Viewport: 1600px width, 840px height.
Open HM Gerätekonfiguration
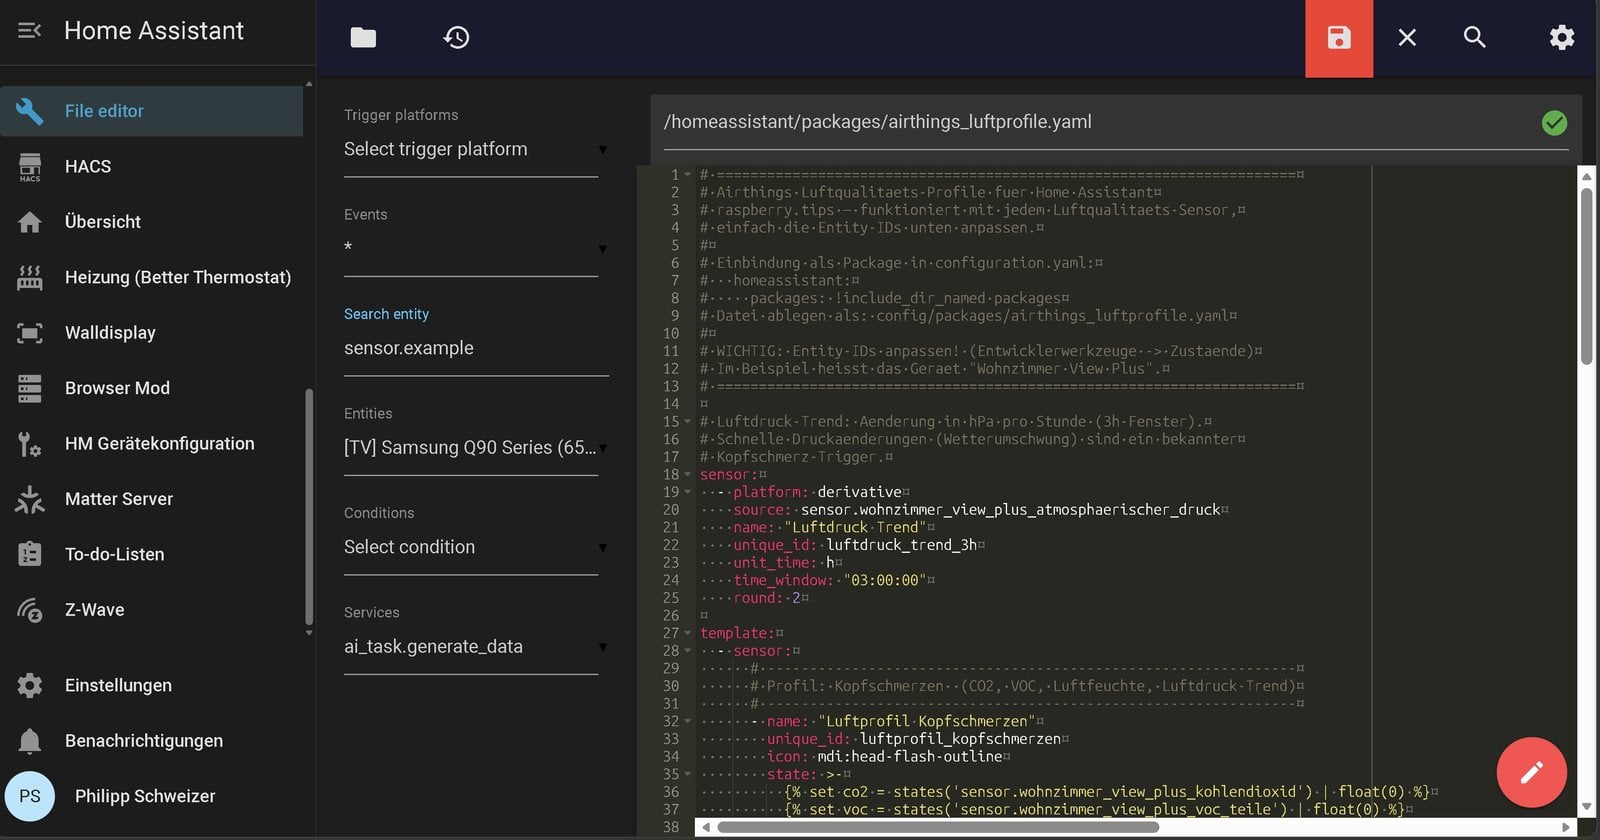click(152, 443)
